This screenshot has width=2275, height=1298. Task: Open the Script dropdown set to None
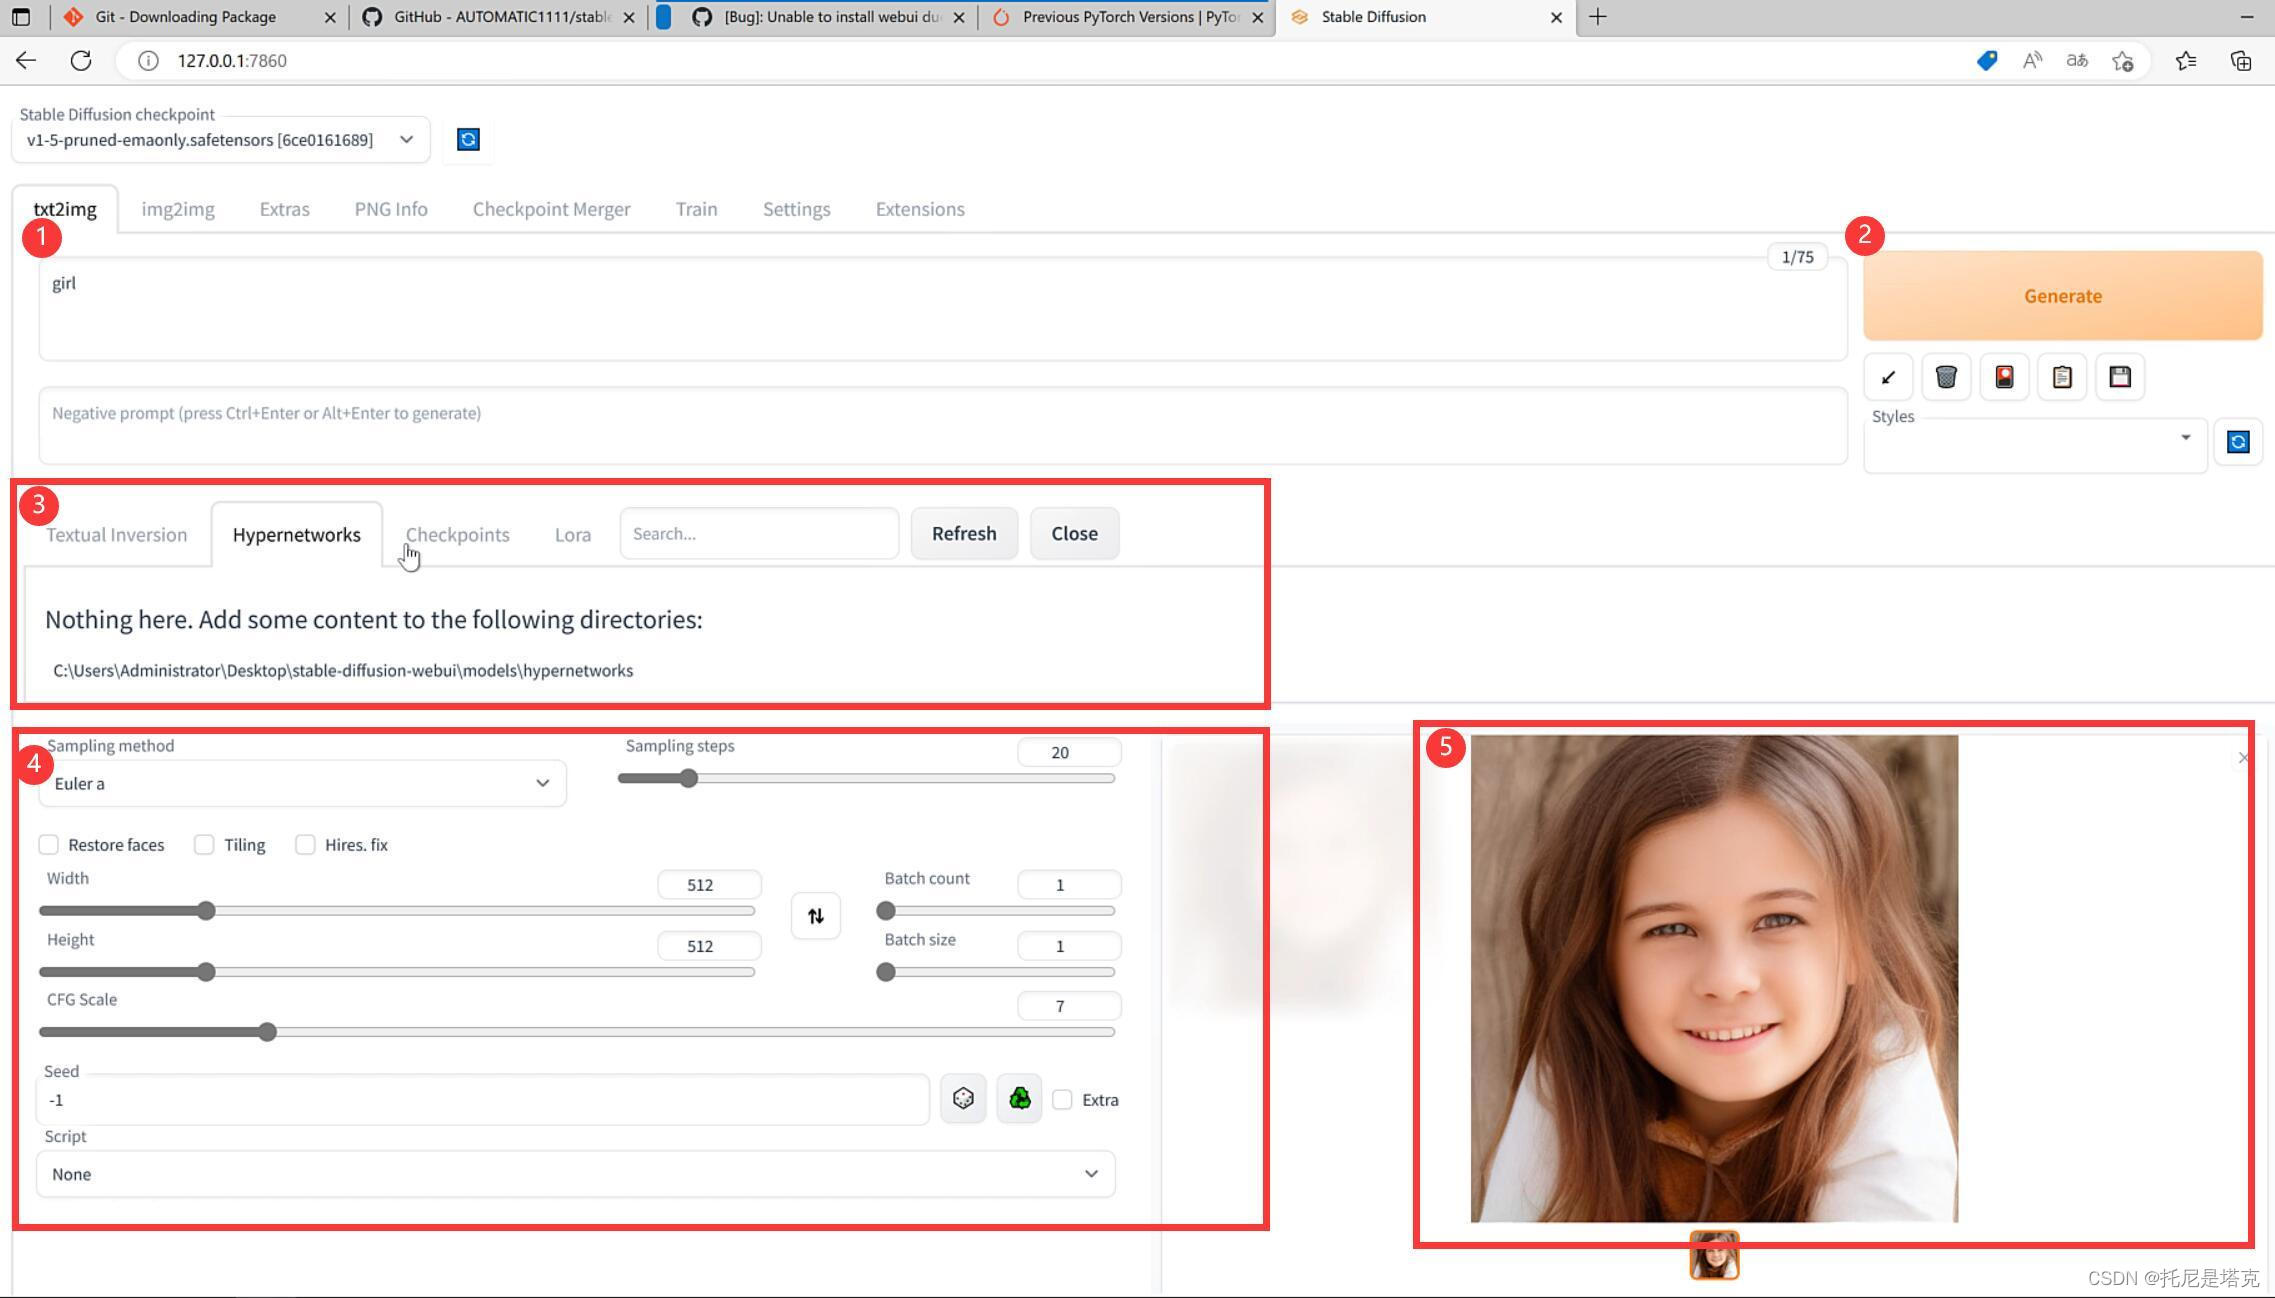(576, 1174)
